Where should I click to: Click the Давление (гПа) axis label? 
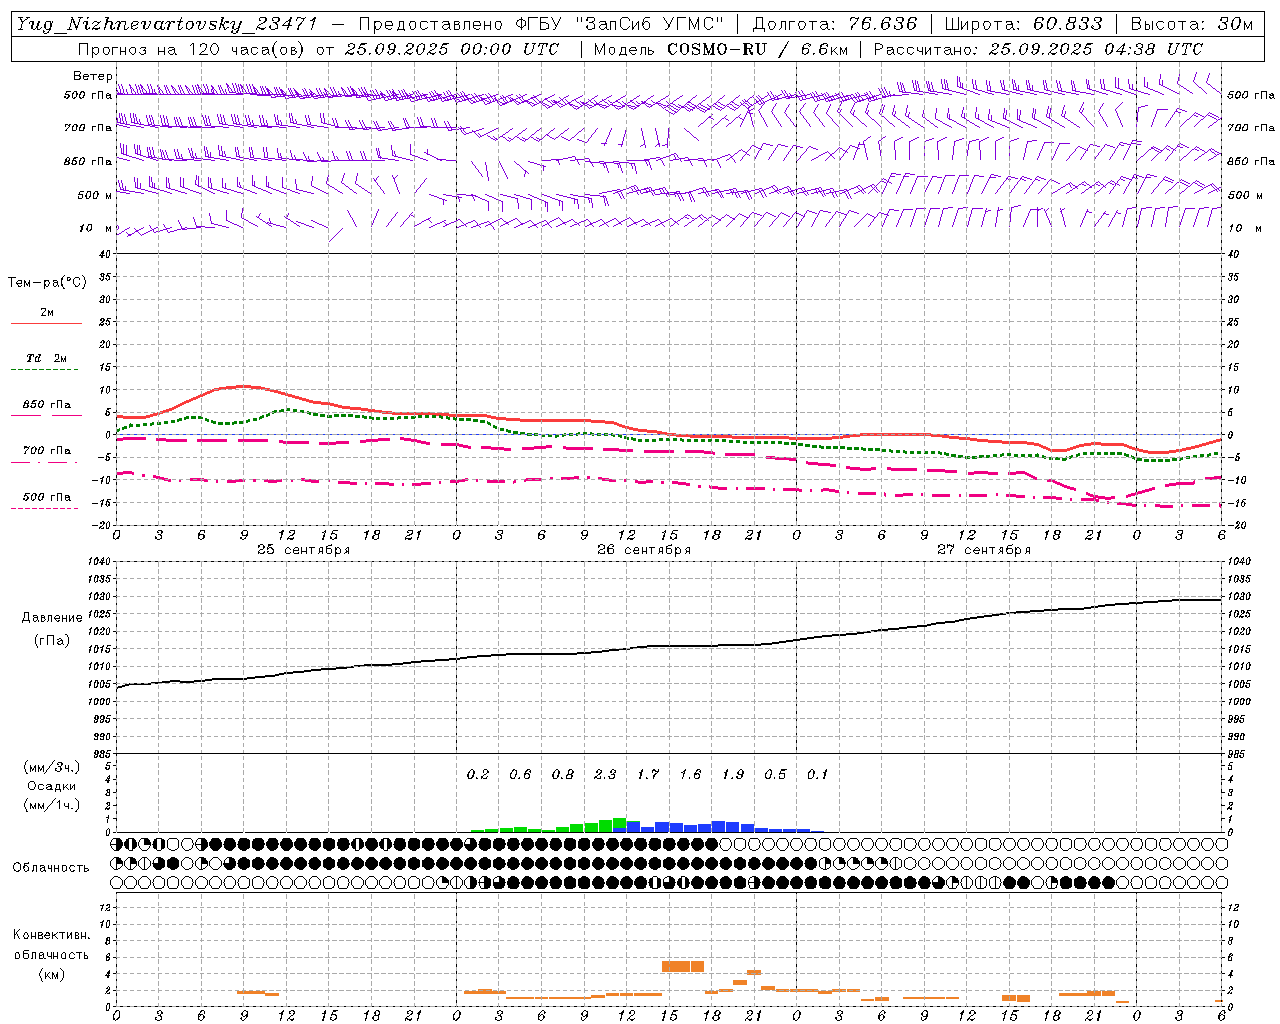click(52, 629)
